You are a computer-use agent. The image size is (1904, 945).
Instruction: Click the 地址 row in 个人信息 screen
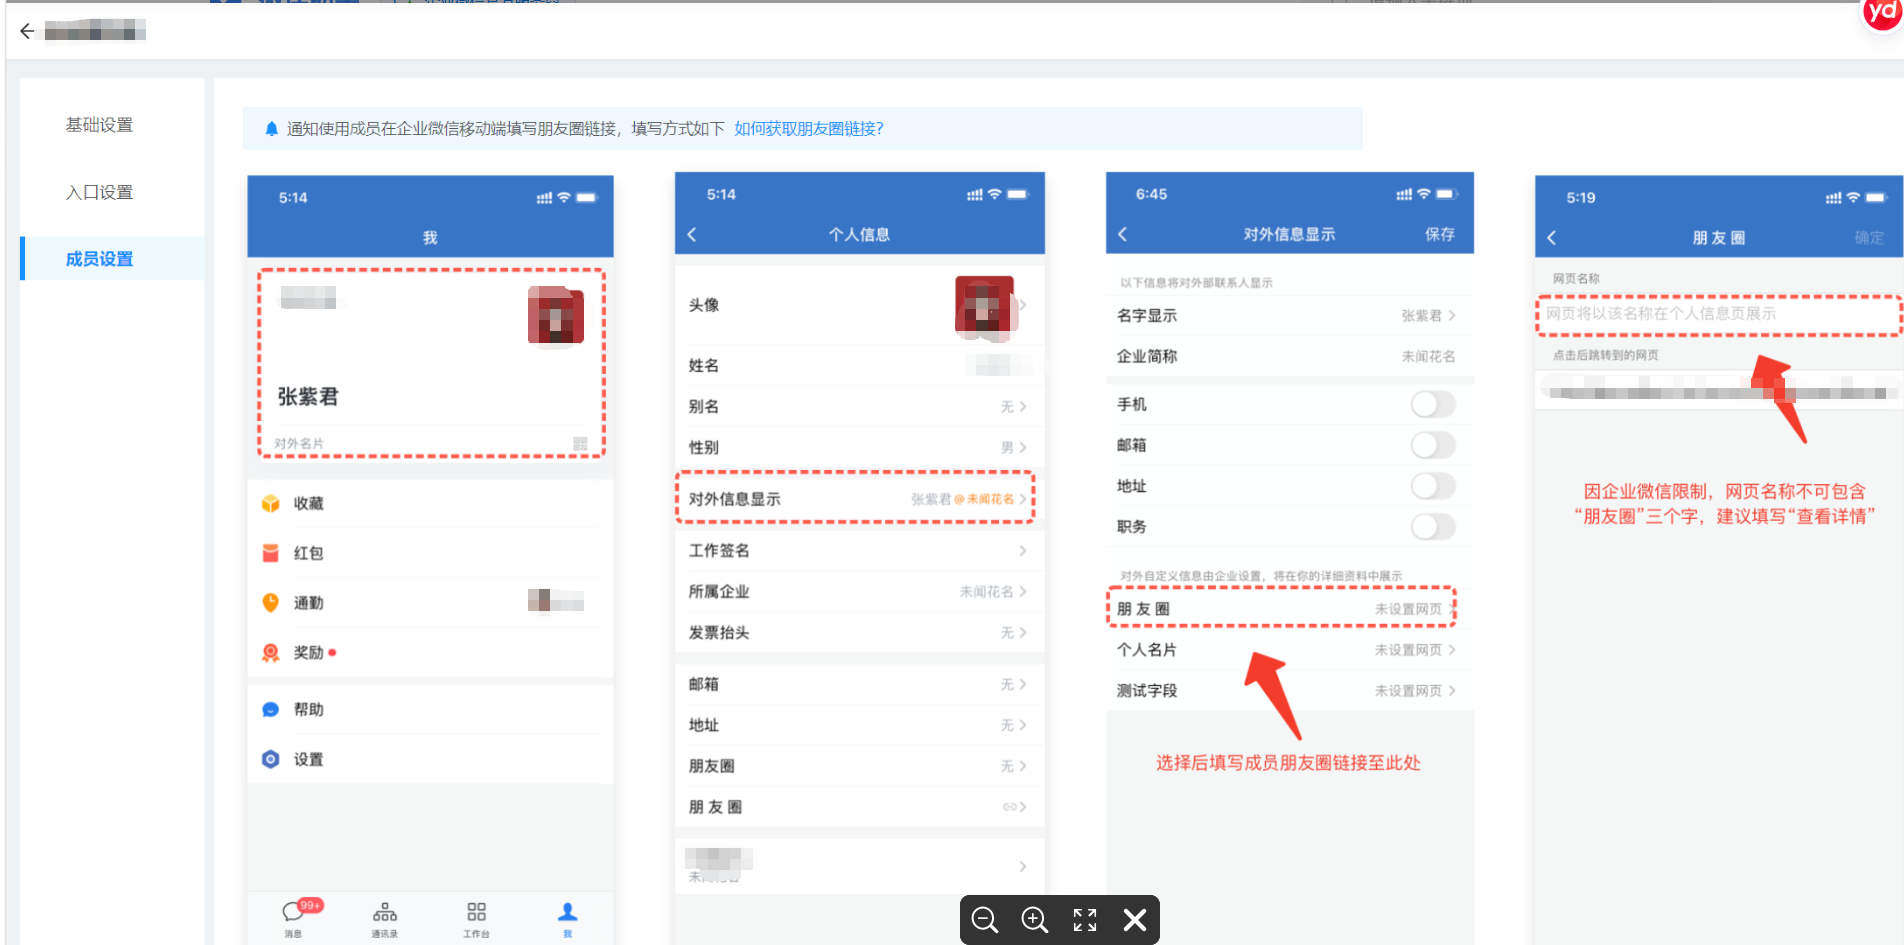859,725
